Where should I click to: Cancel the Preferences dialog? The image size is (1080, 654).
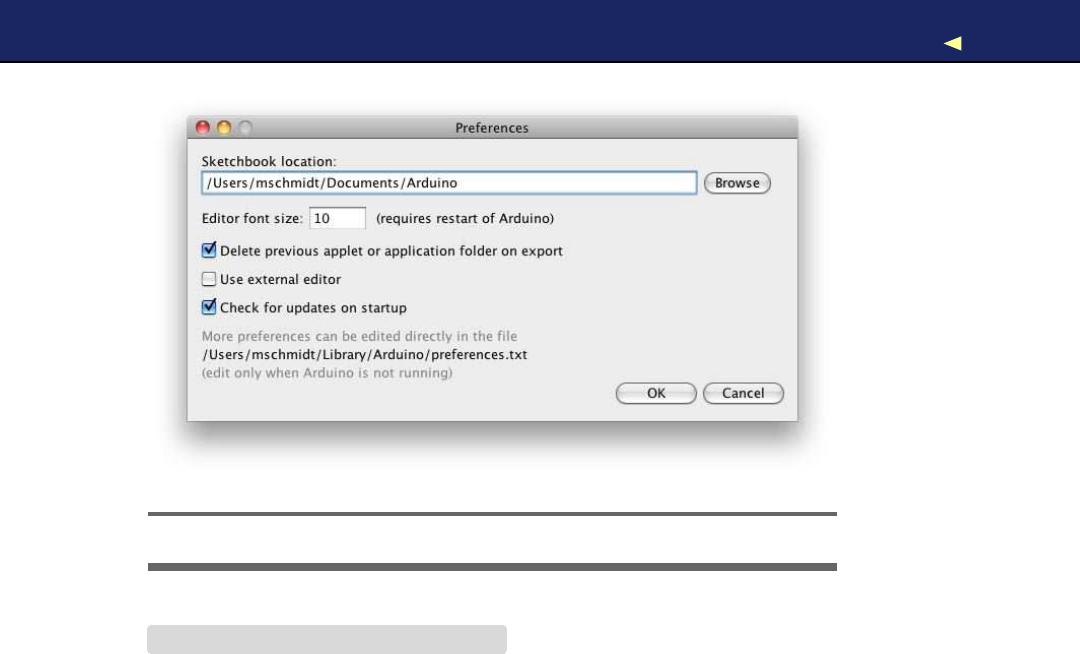[x=743, y=393]
